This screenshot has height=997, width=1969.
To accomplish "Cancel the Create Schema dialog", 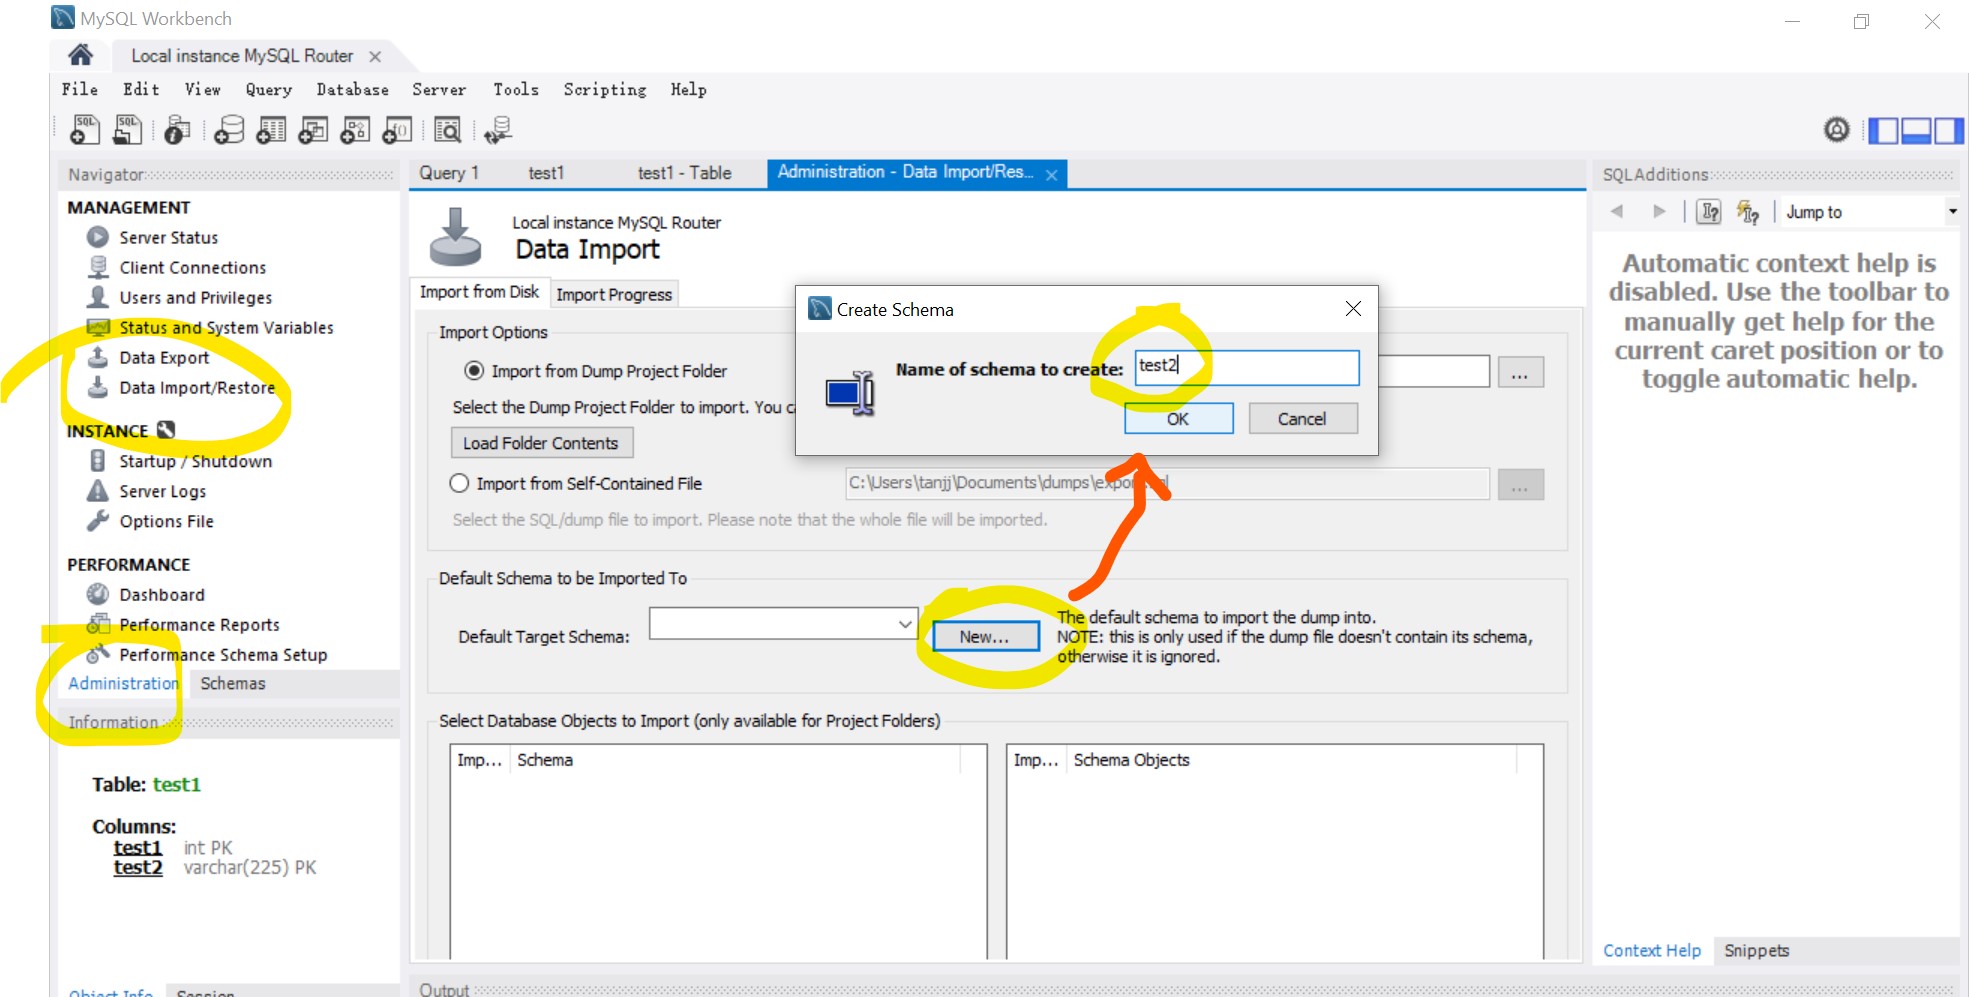I will [x=1302, y=418].
